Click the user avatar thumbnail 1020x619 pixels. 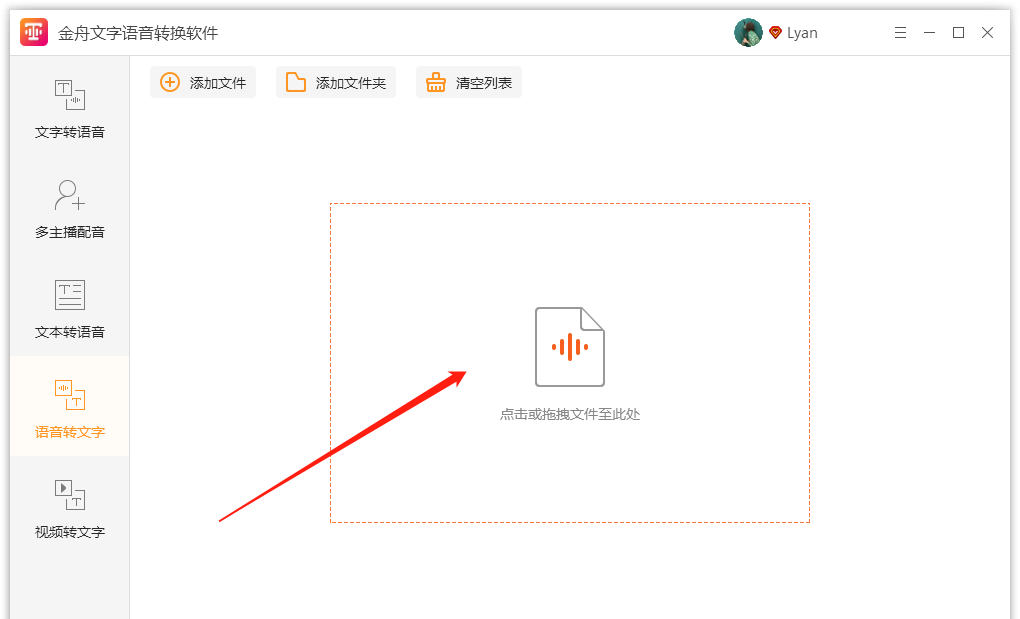748,31
